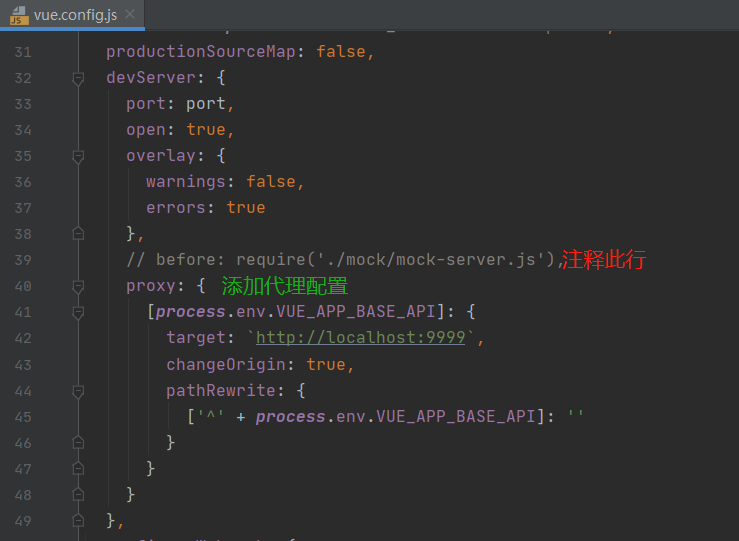Click fold end marker on line 38

pos(78,234)
